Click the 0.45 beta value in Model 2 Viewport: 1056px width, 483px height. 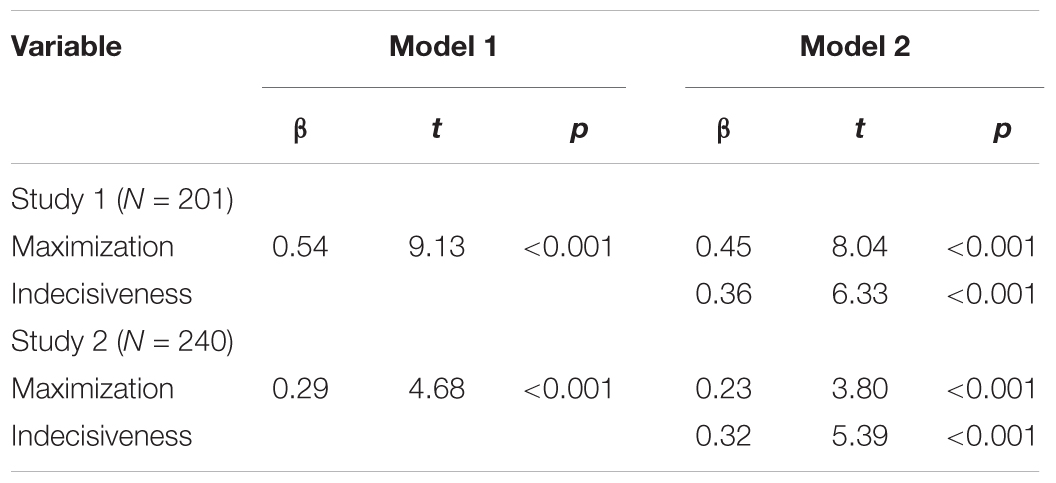(723, 247)
